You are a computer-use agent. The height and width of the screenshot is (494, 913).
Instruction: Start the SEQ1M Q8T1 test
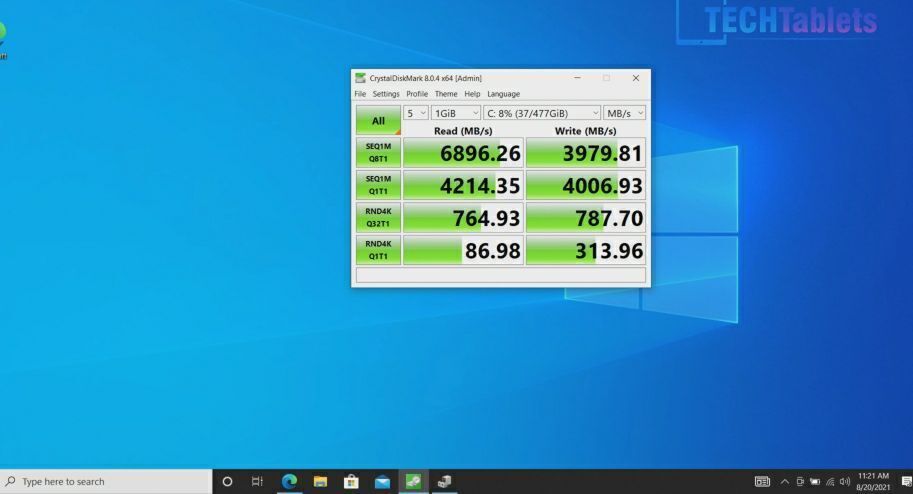[x=378, y=153]
